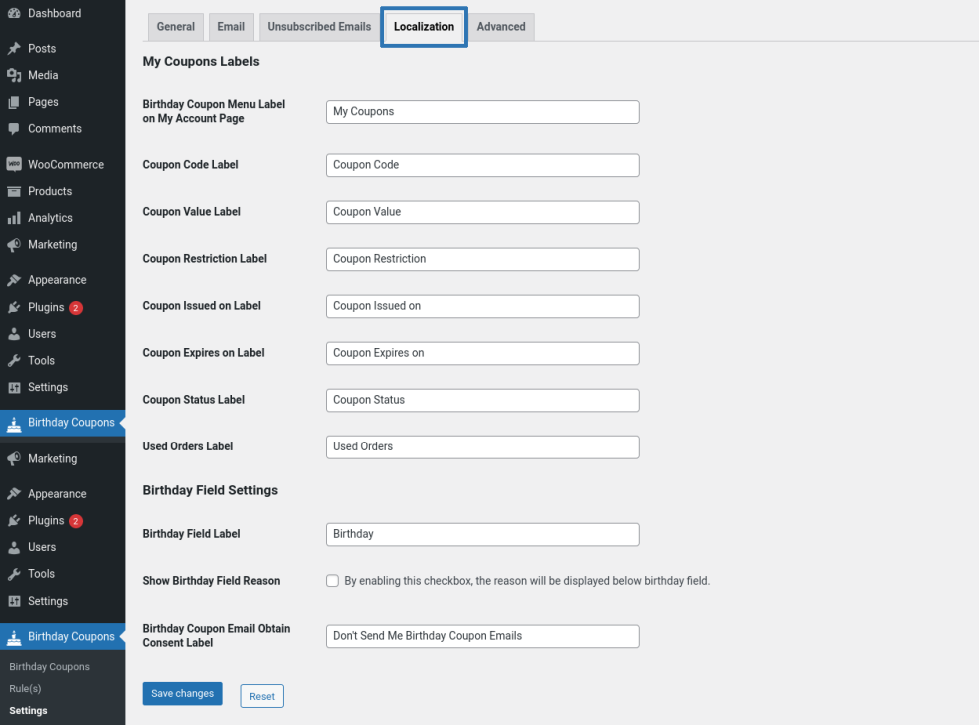The width and height of the screenshot is (979, 725).
Task: Click the WooCommerce icon in sidebar
Action: 14,165
